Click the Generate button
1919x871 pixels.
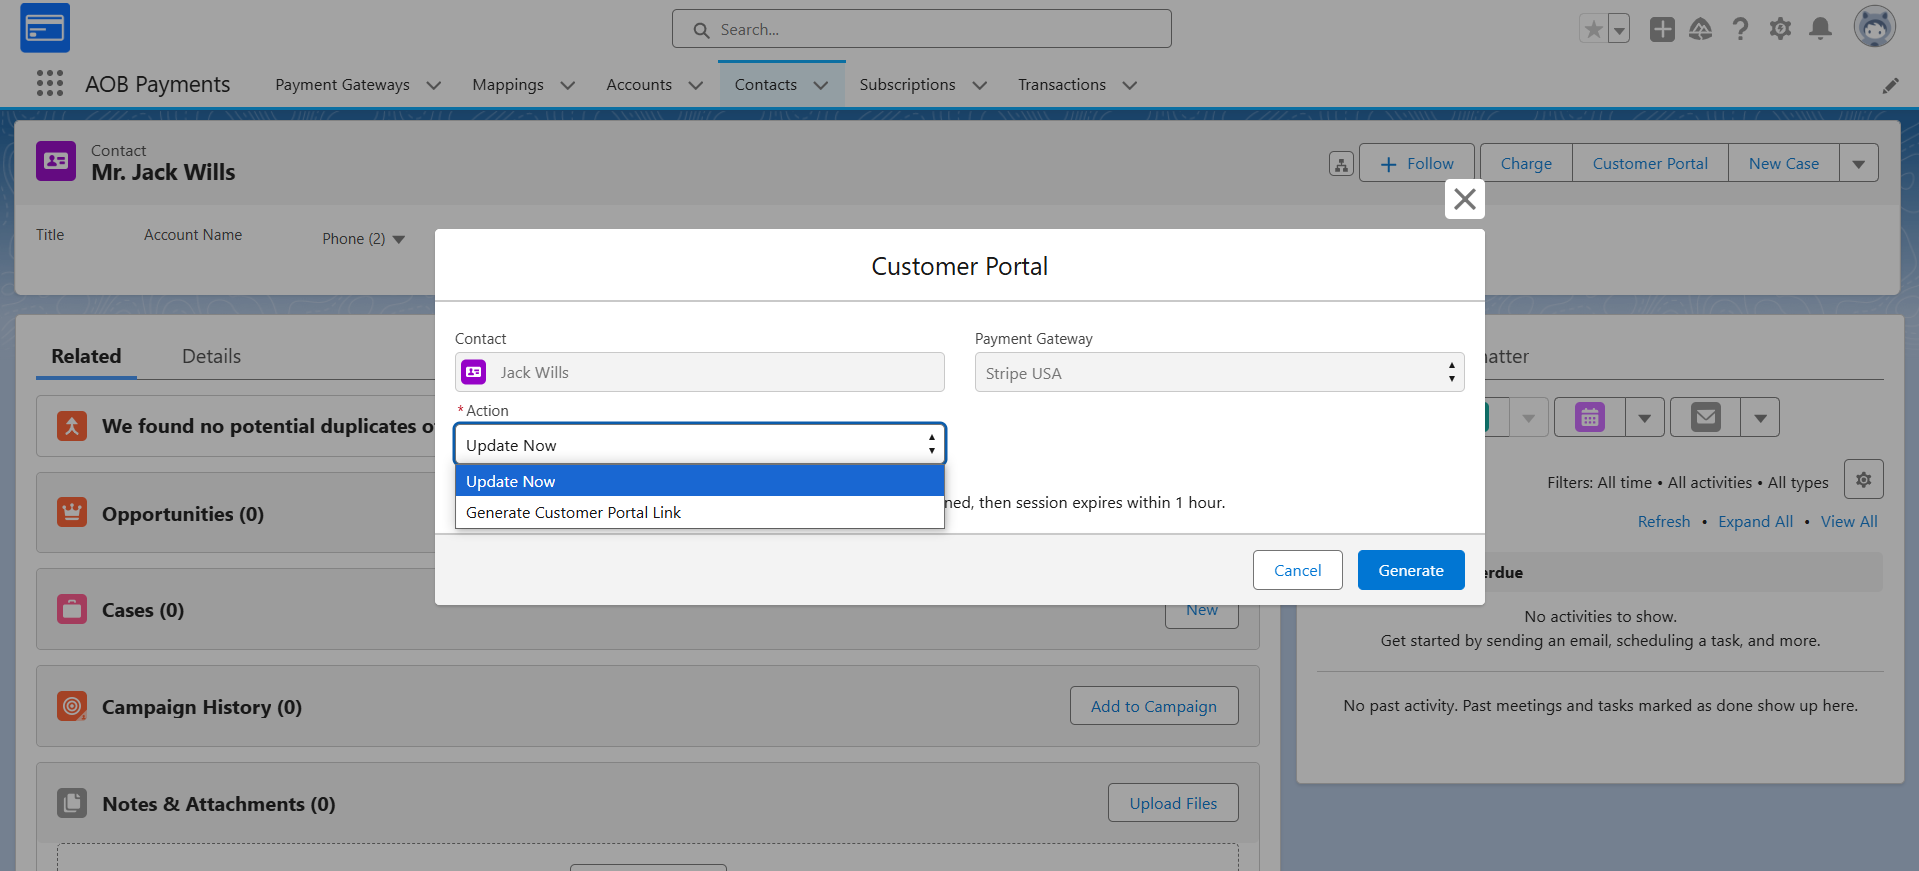[1411, 570]
